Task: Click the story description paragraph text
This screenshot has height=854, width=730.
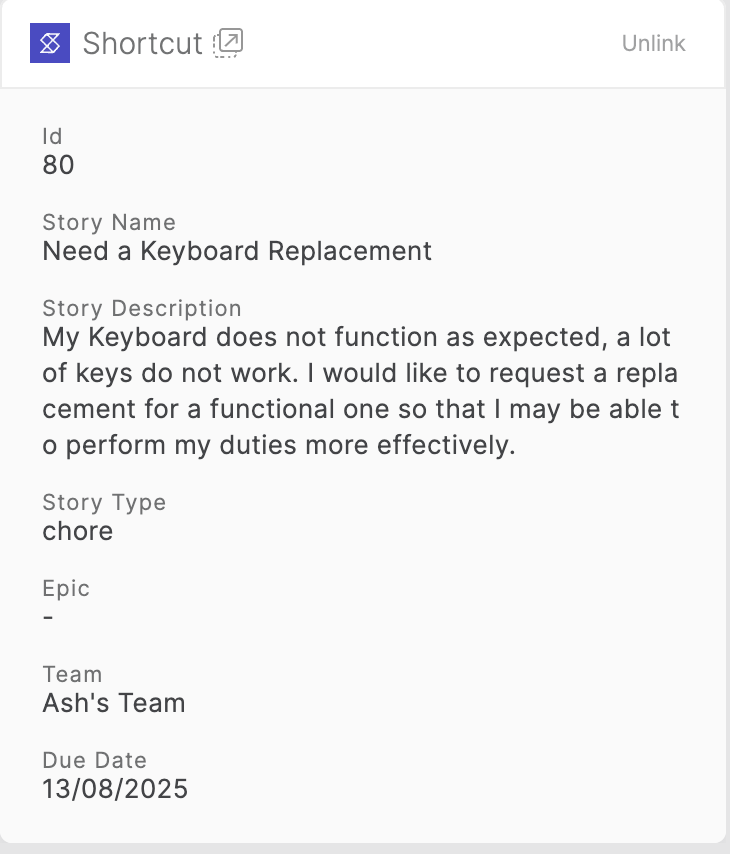Action: pyautogui.click(x=361, y=391)
